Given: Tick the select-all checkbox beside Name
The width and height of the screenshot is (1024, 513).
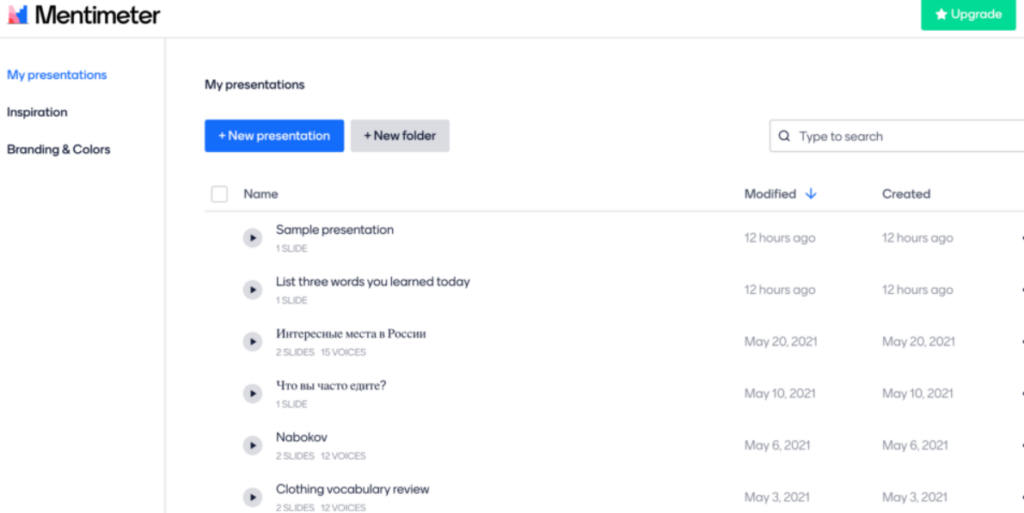Looking at the screenshot, I should [x=219, y=194].
